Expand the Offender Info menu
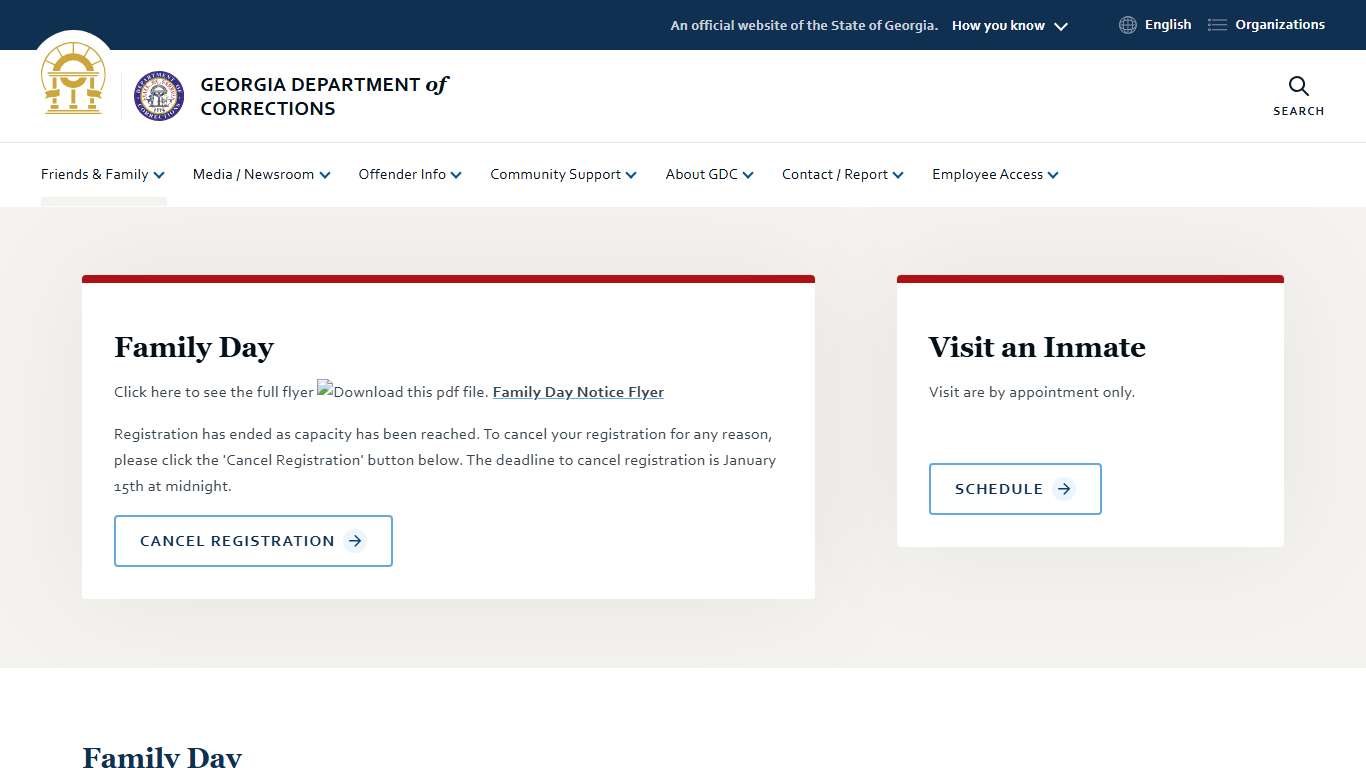 click(x=410, y=174)
